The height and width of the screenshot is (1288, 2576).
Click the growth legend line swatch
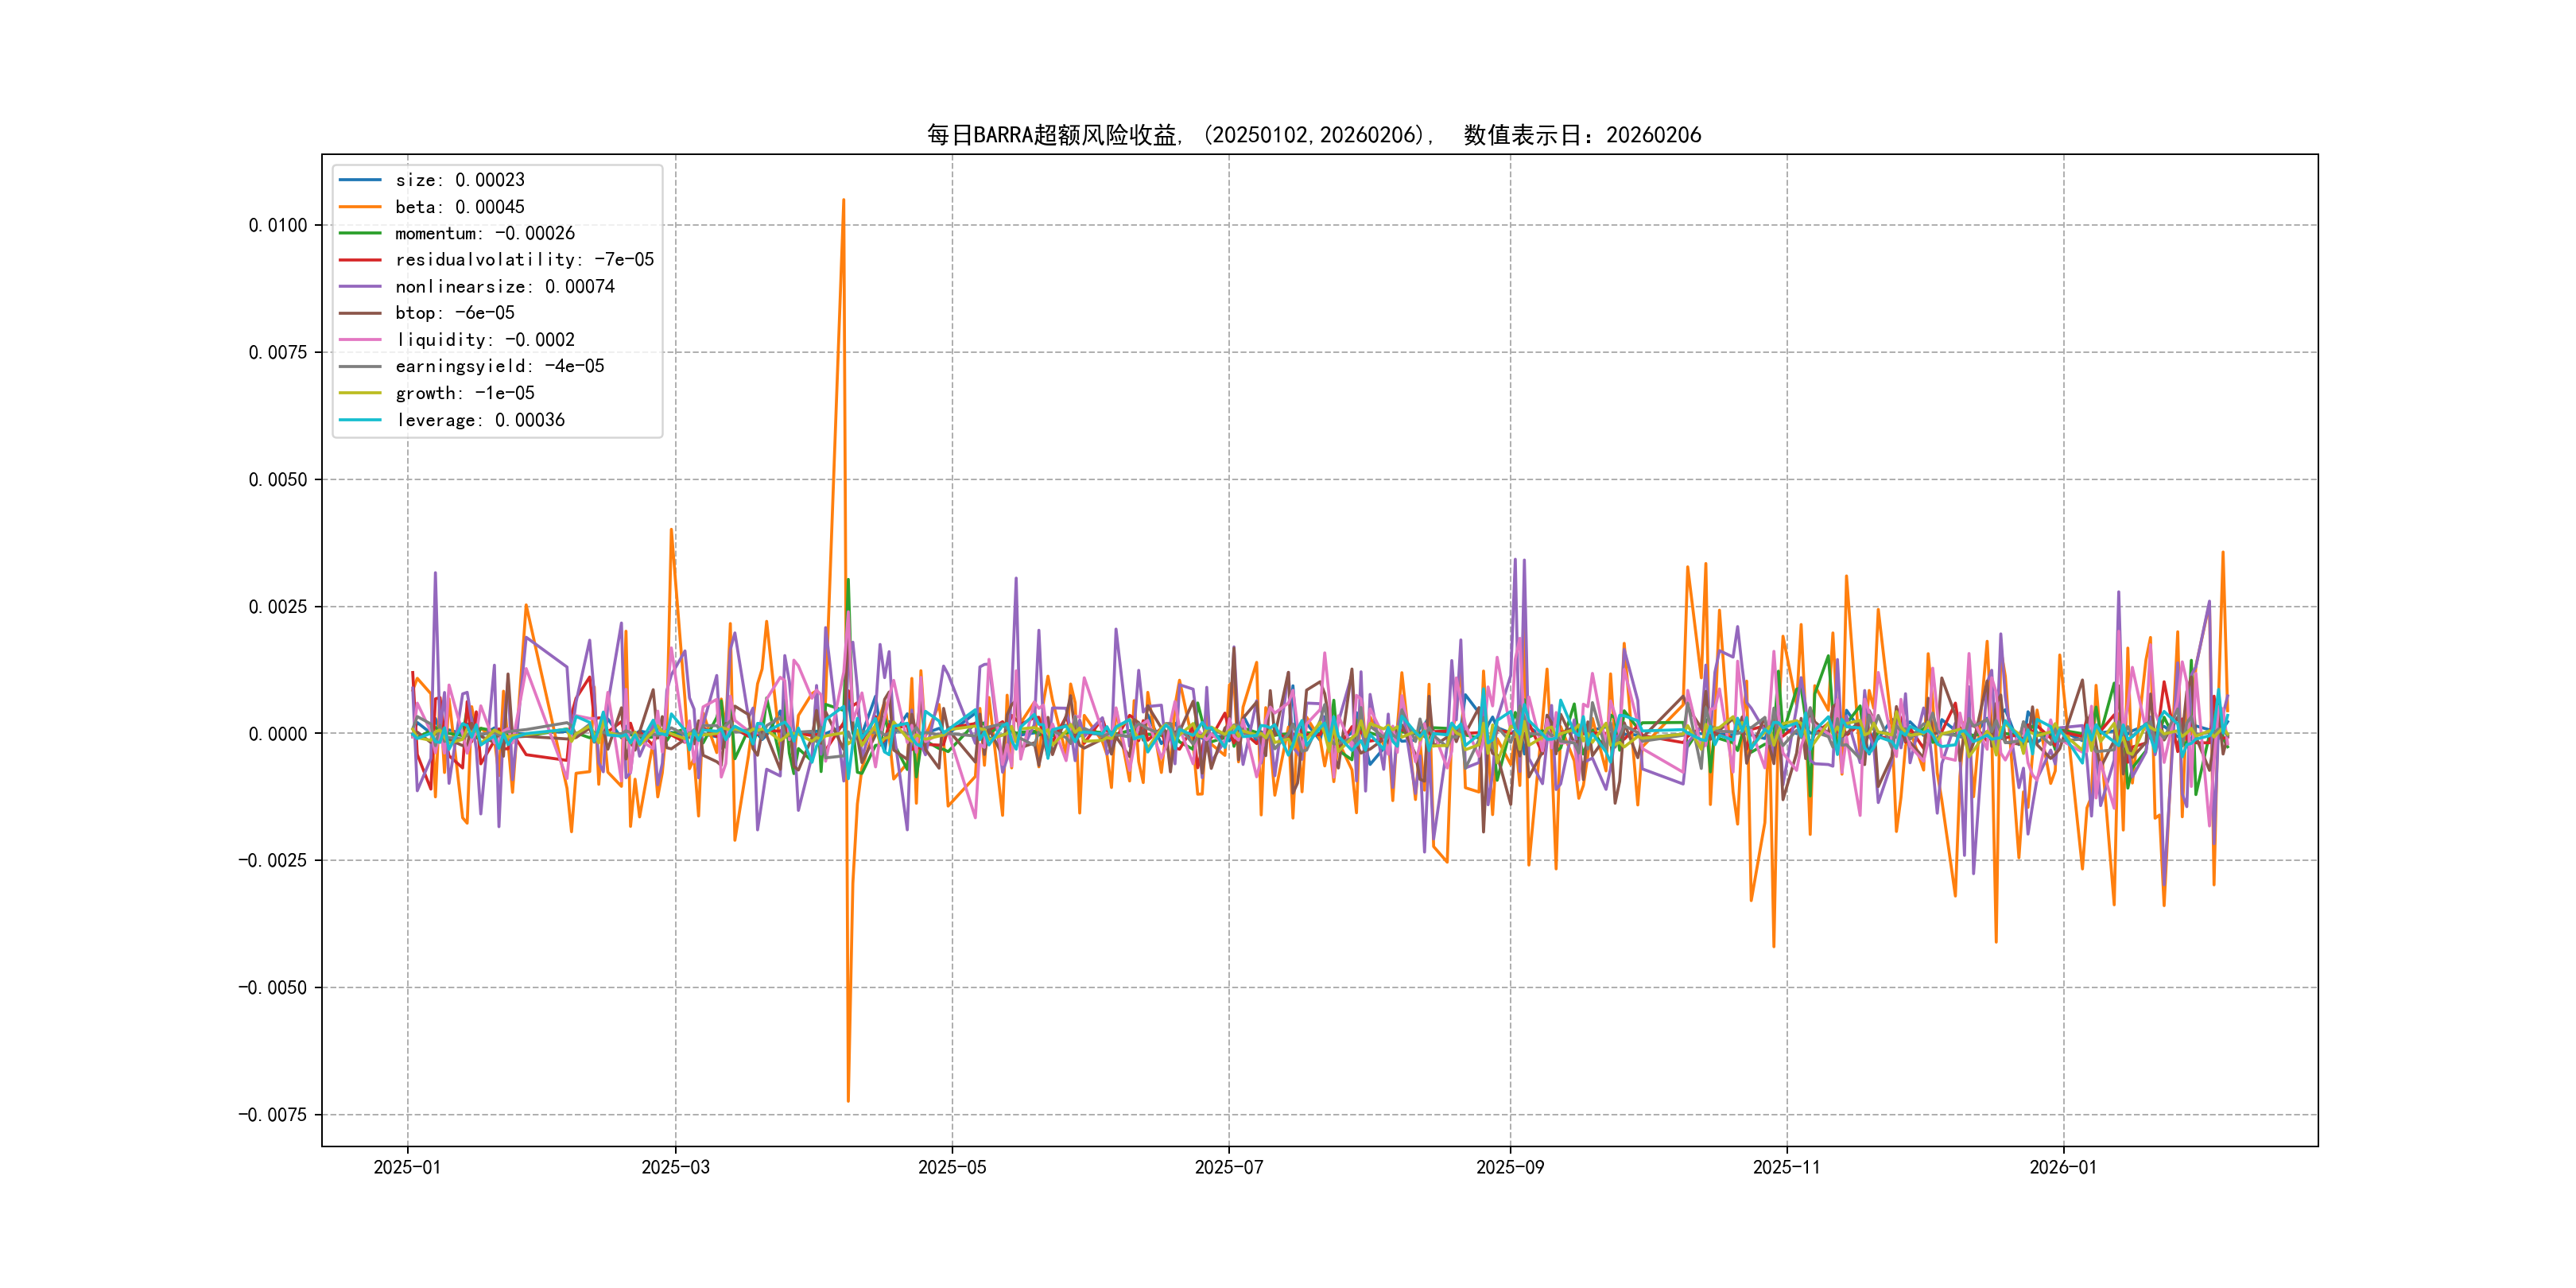[x=360, y=393]
